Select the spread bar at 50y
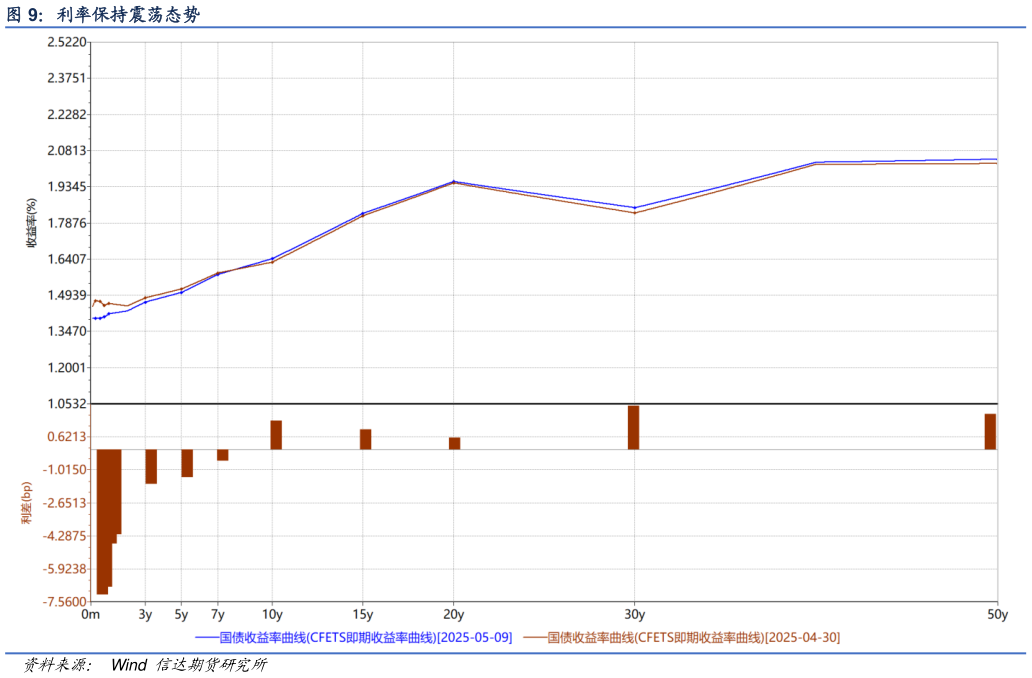1032x678 pixels. tap(990, 431)
